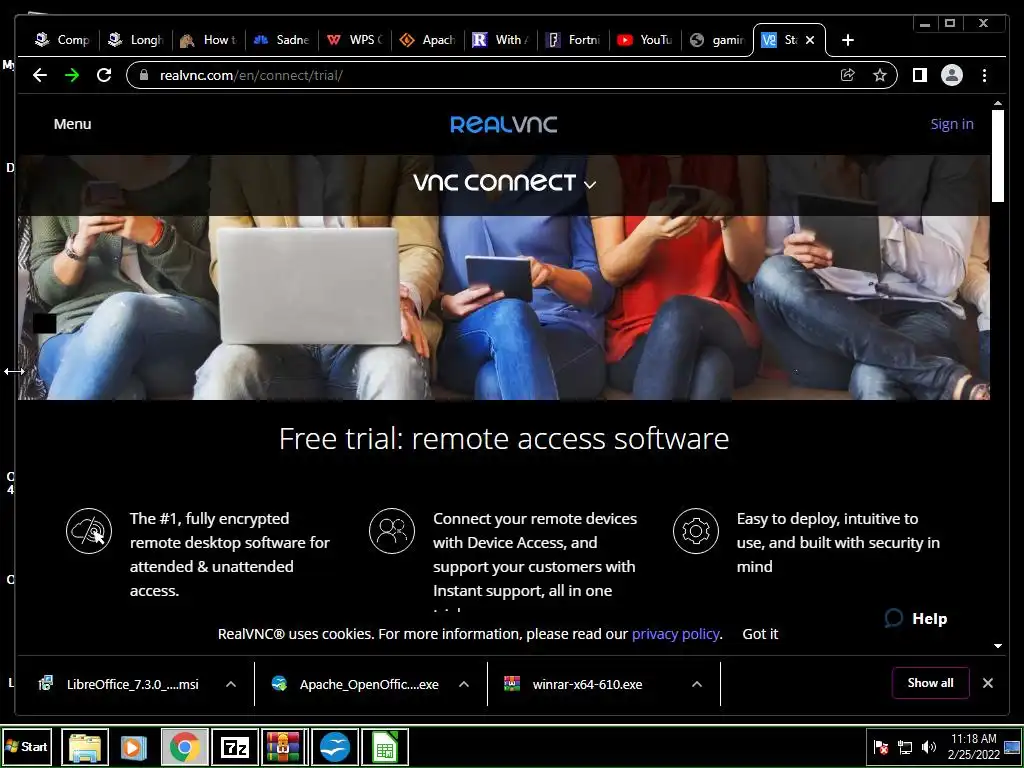Expand LibreOffice download options chevron

pos(231,684)
